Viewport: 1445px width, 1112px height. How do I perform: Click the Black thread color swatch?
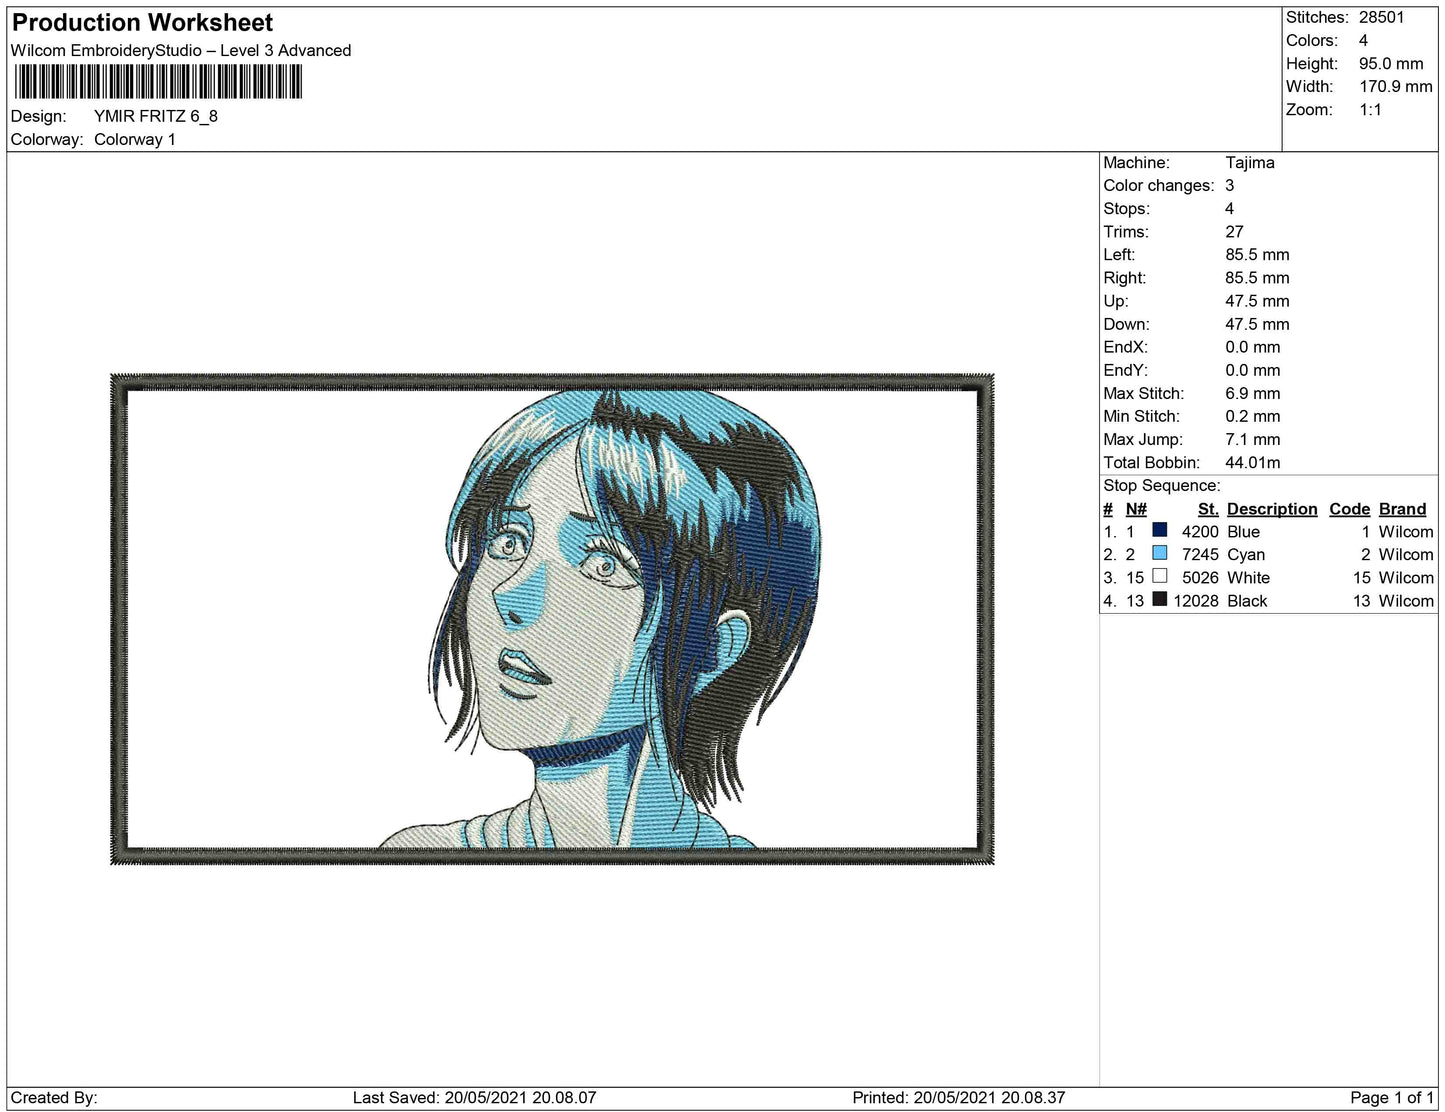click(1159, 600)
